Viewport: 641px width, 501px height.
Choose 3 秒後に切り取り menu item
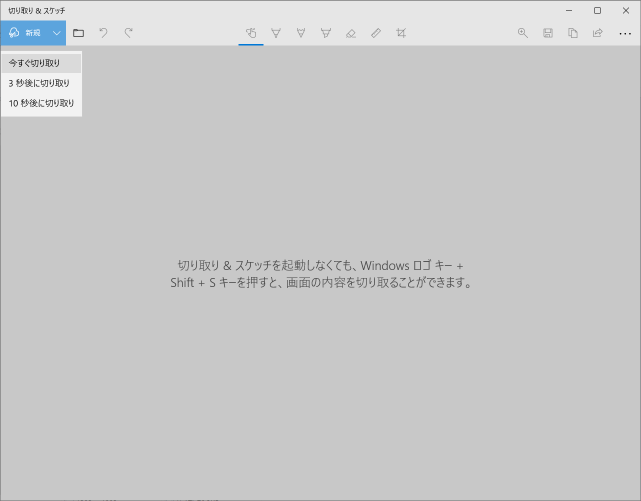coord(41,83)
